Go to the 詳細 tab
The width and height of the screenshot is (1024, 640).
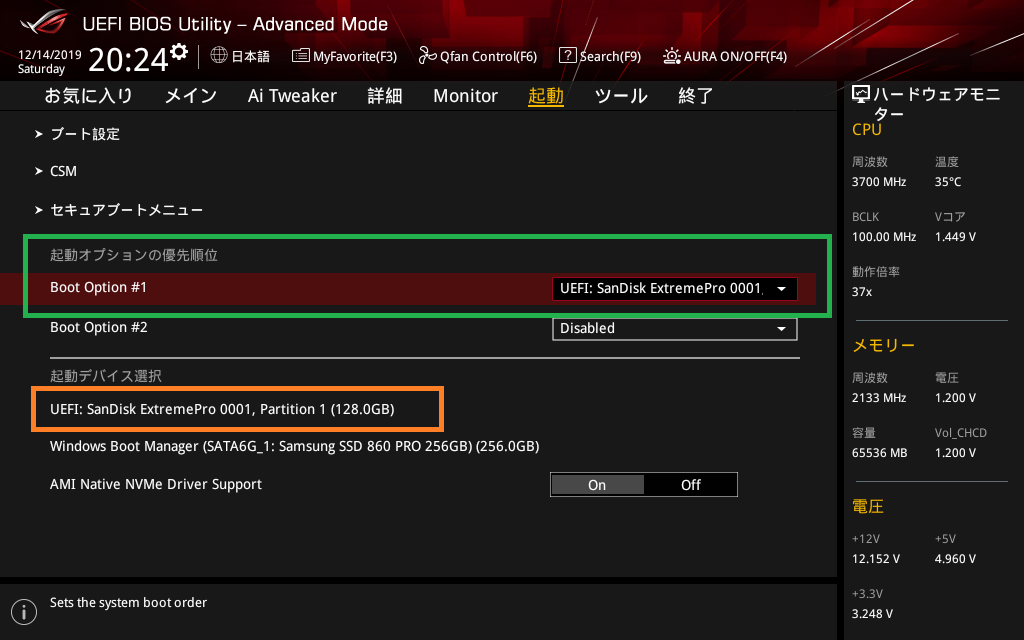click(x=385, y=96)
